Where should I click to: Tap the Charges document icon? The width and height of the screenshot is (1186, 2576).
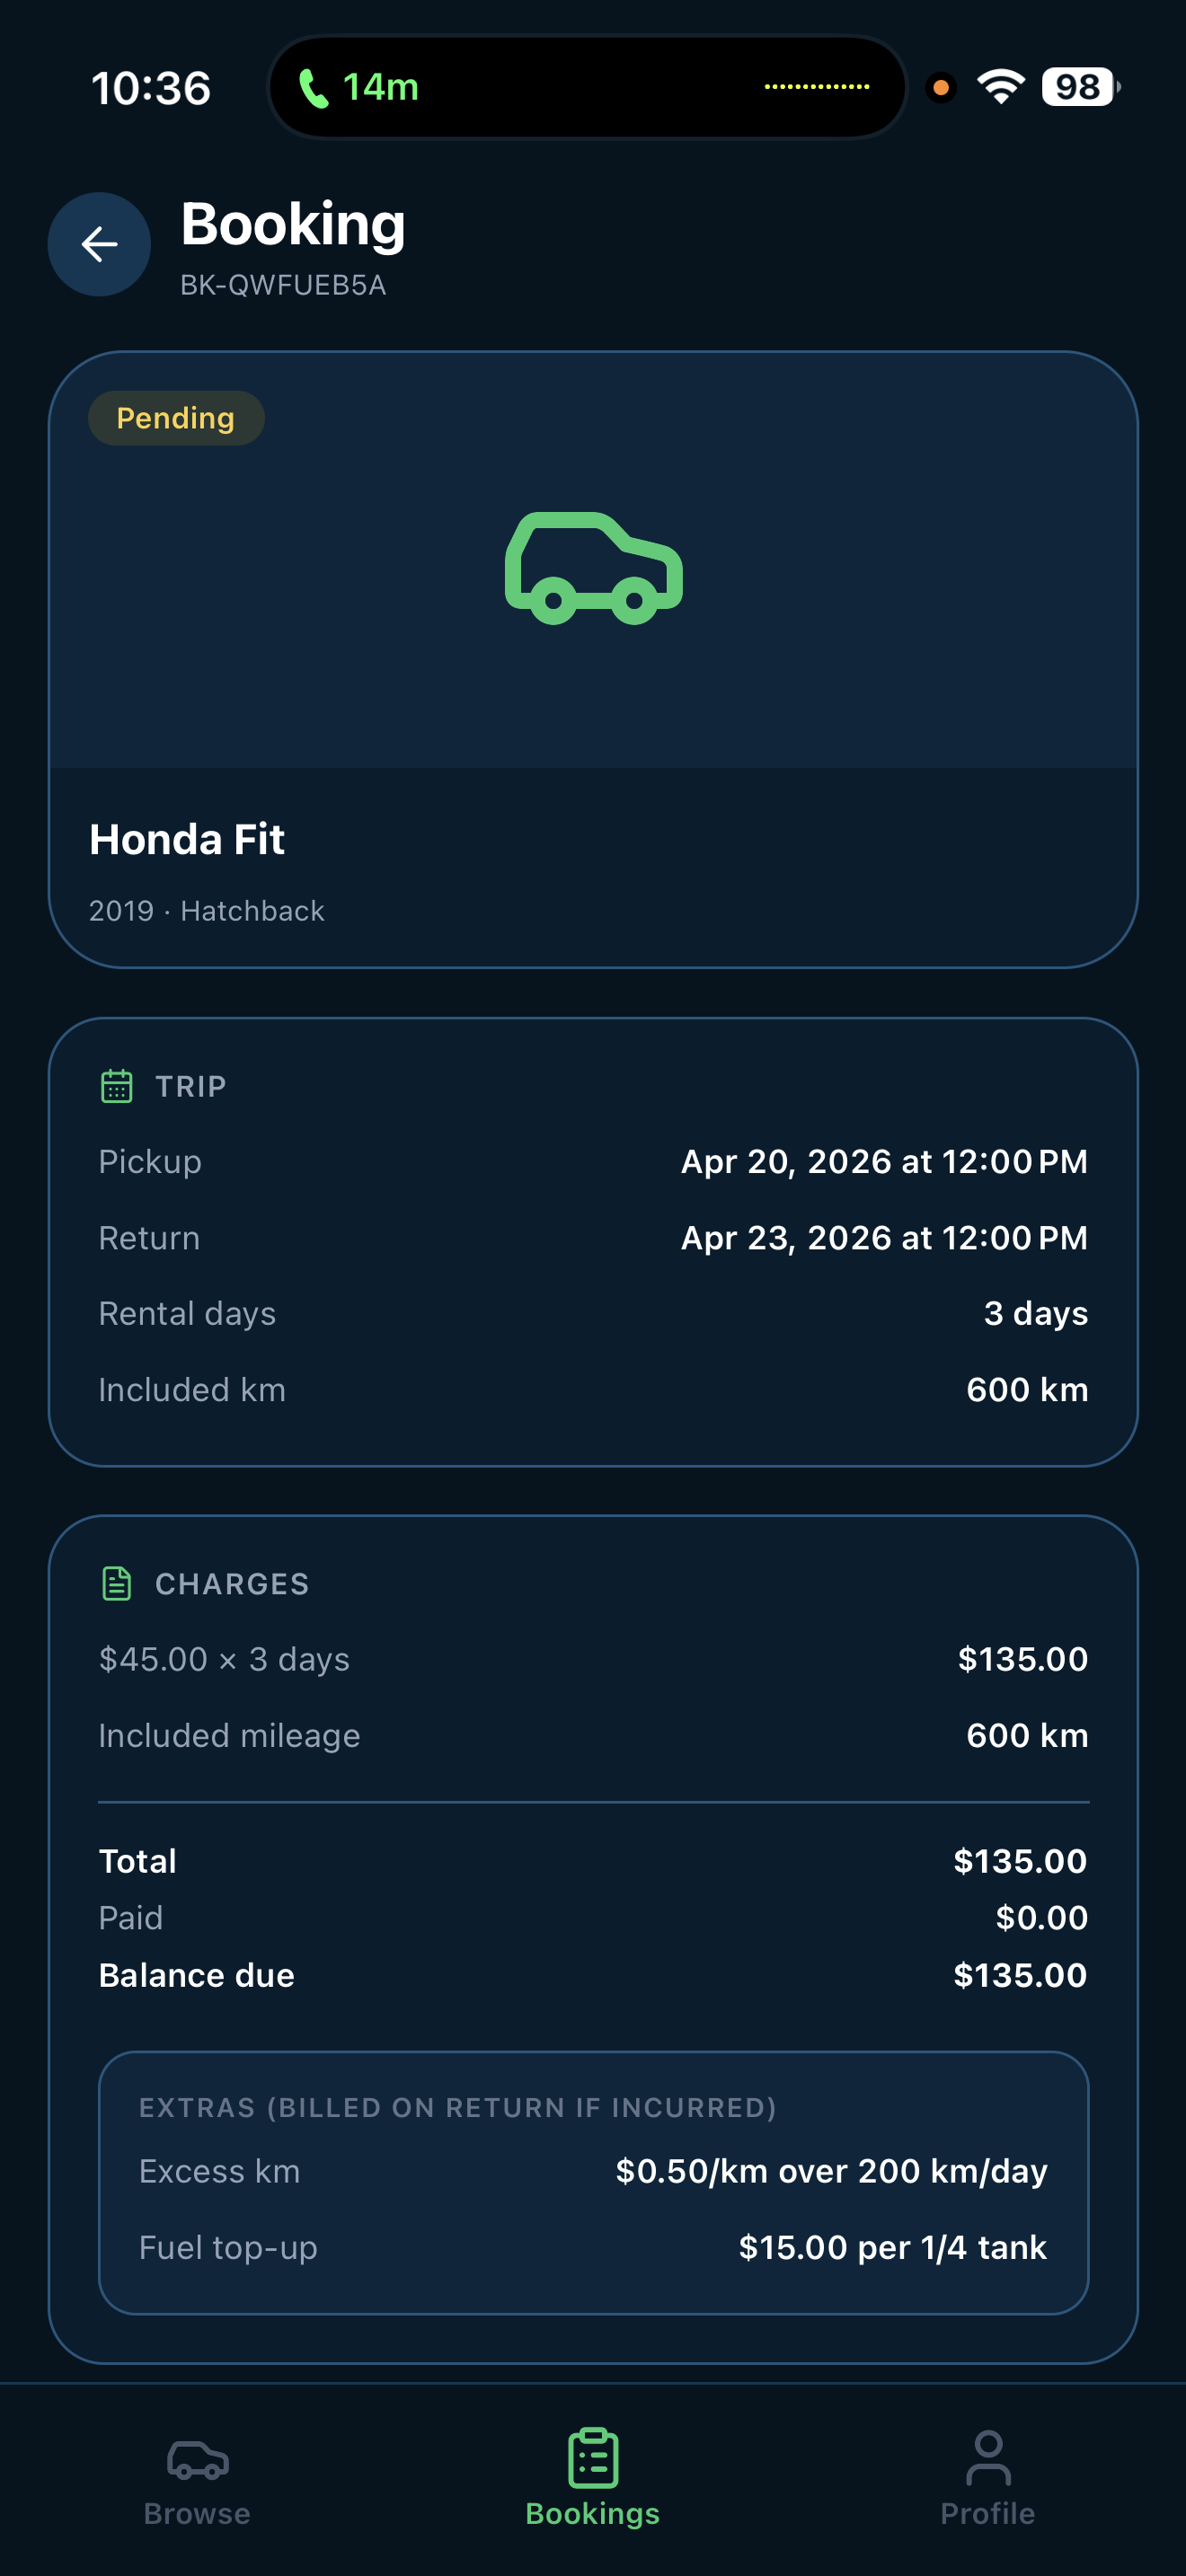pos(117,1583)
